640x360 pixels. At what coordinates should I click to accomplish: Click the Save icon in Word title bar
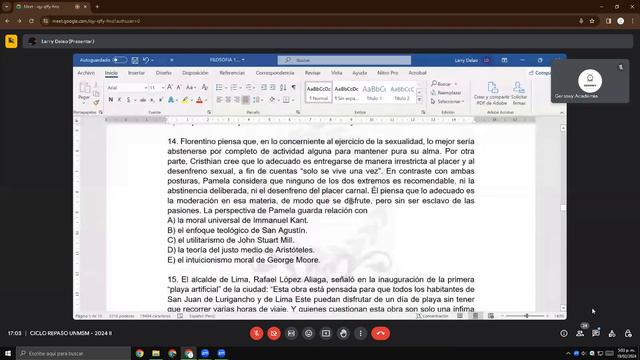point(135,60)
